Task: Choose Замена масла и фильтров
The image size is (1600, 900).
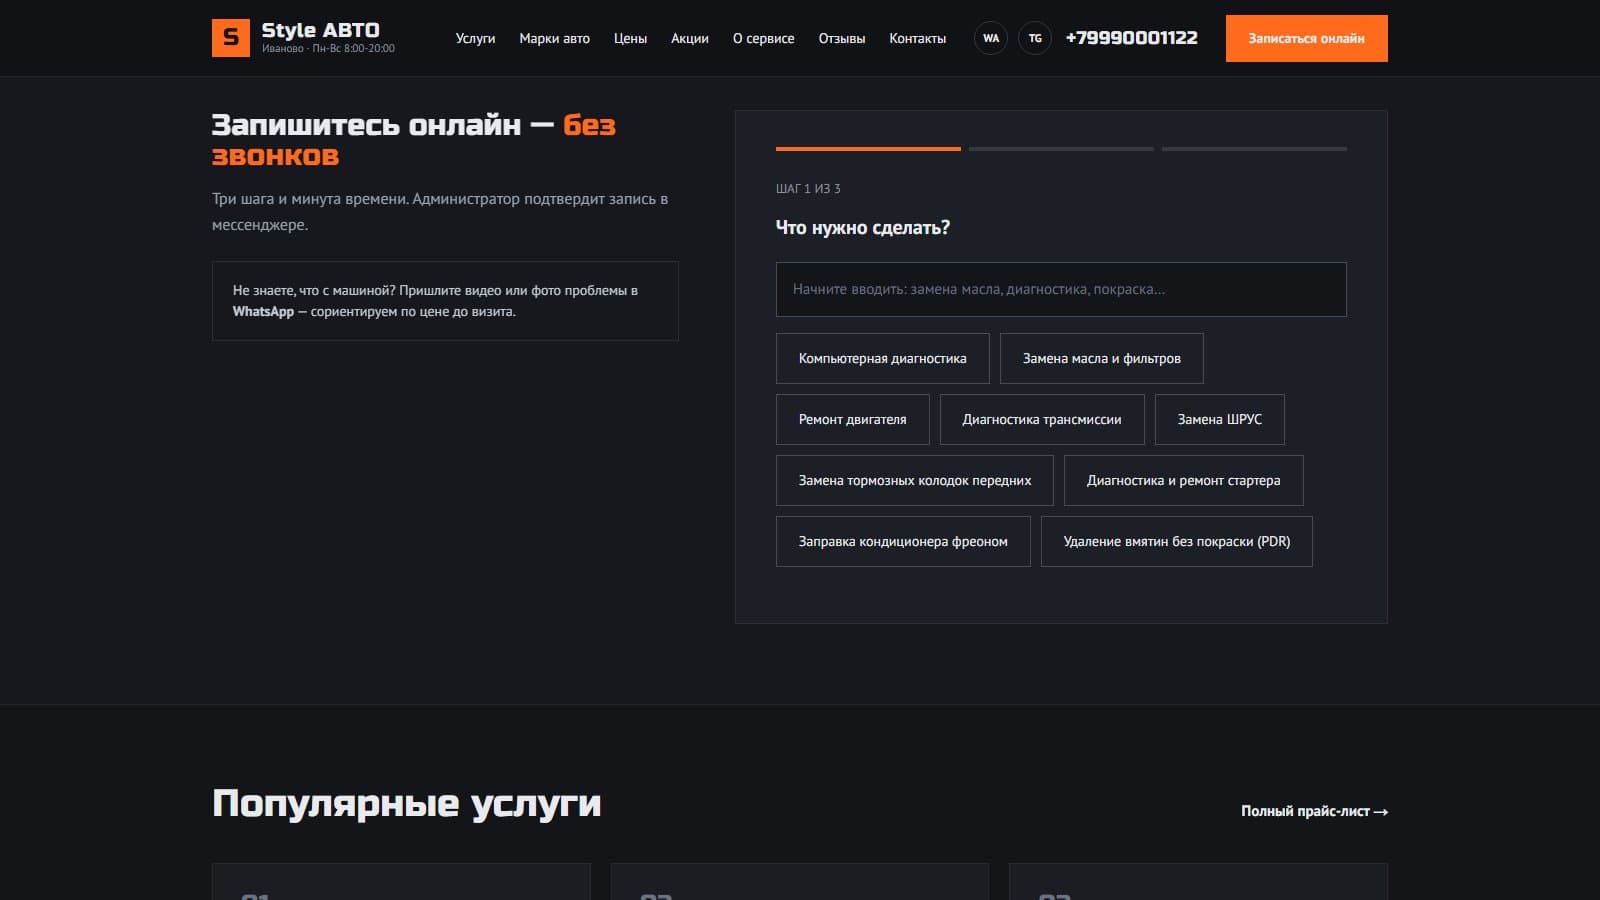Action: [x=1101, y=358]
